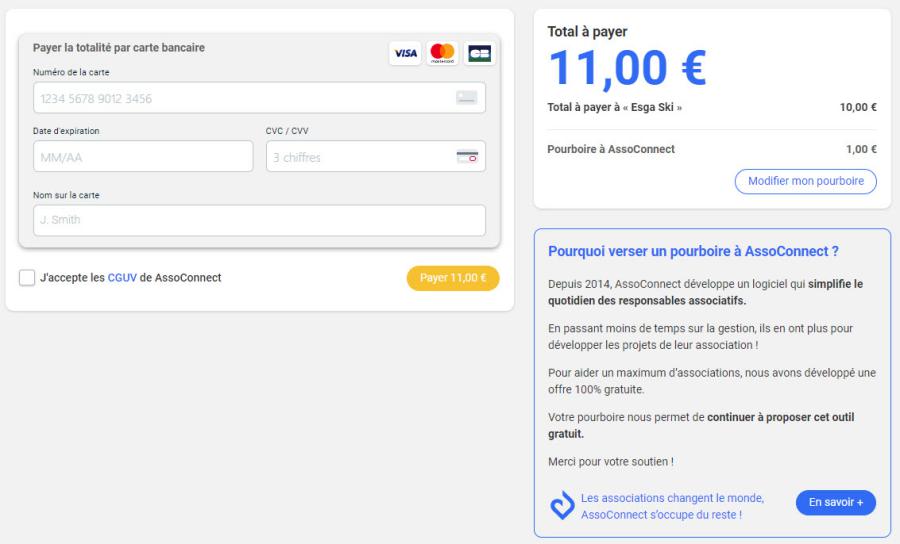The image size is (900, 544).
Task: Click the En savoir + button
Action: [x=836, y=503]
